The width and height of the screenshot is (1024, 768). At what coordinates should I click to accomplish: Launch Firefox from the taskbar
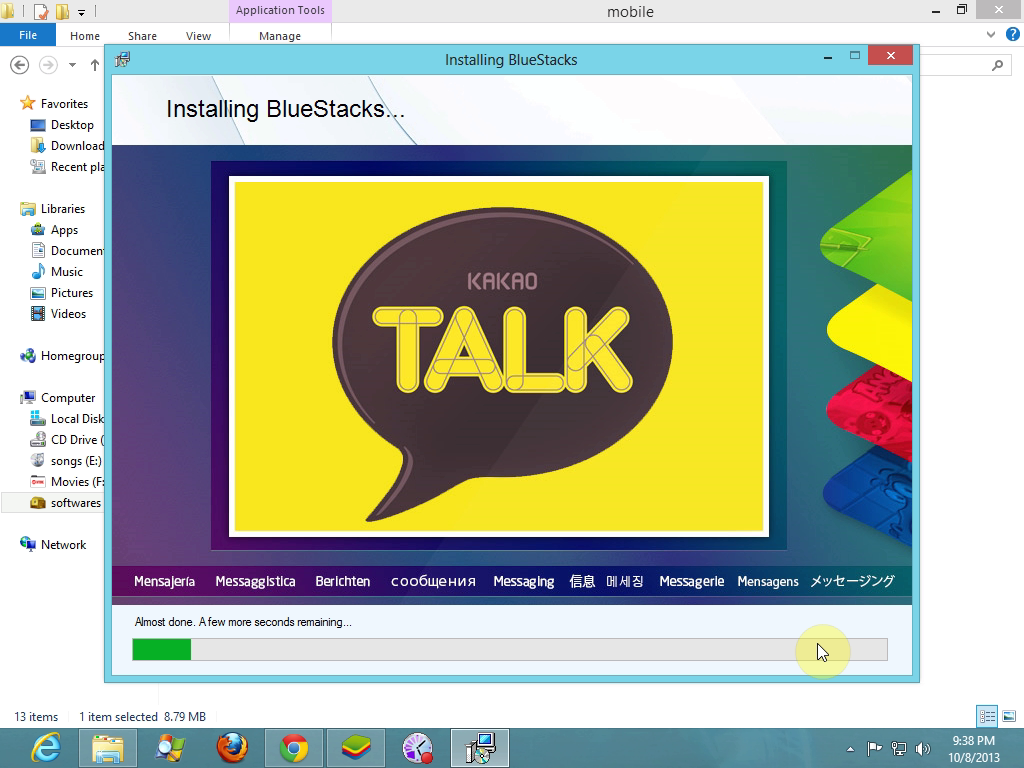click(x=232, y=748)
